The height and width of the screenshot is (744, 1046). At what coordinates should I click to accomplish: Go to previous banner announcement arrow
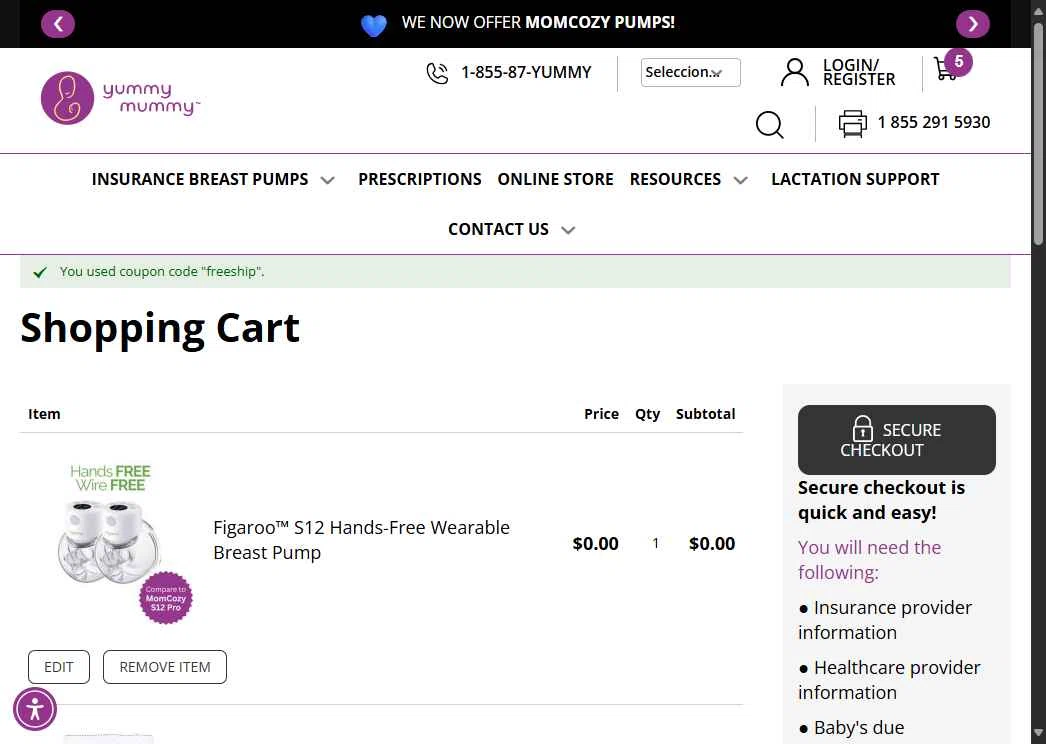click(58, 24)
